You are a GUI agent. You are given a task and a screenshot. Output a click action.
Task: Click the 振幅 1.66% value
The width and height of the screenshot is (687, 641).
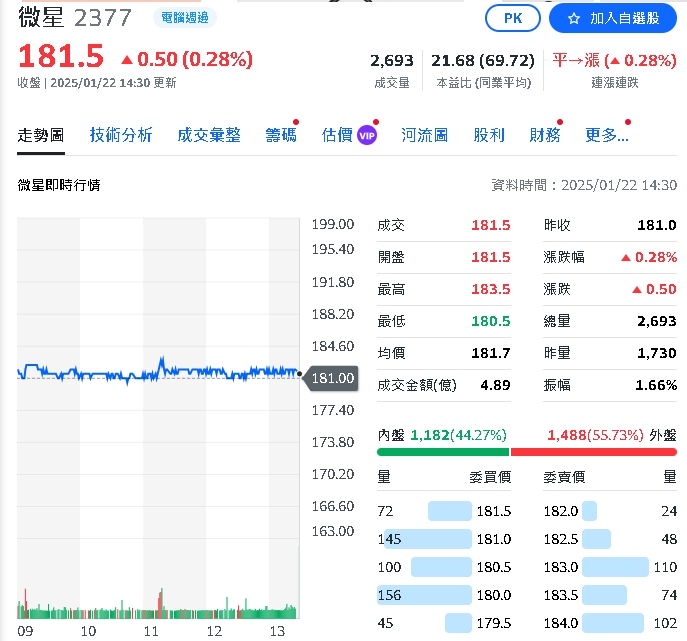pos(656,385)
